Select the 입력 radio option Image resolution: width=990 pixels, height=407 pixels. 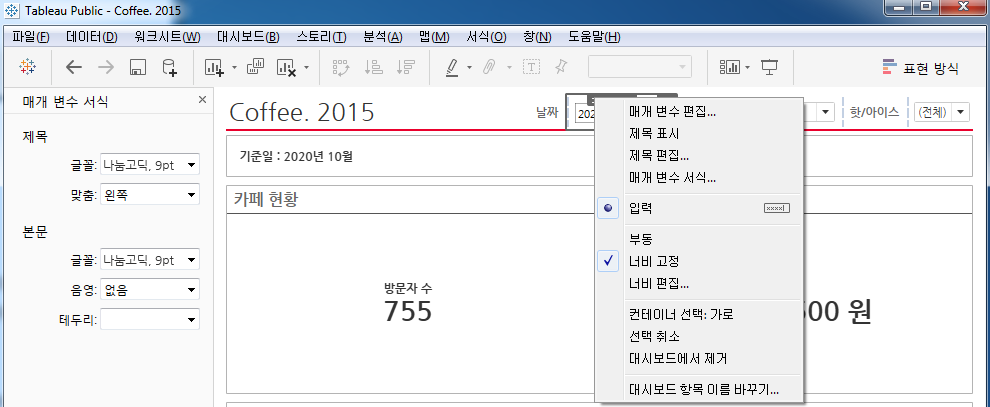(x=699, y=209)
